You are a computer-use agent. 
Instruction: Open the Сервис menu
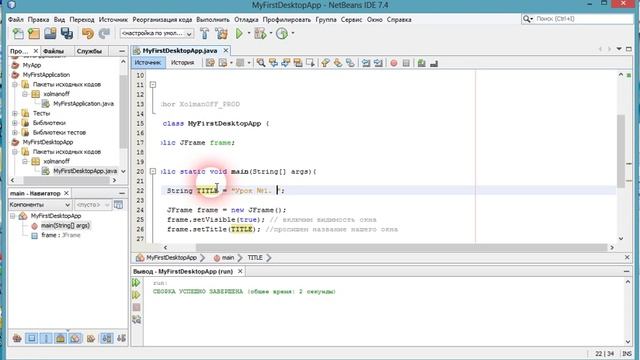[351, 20]
